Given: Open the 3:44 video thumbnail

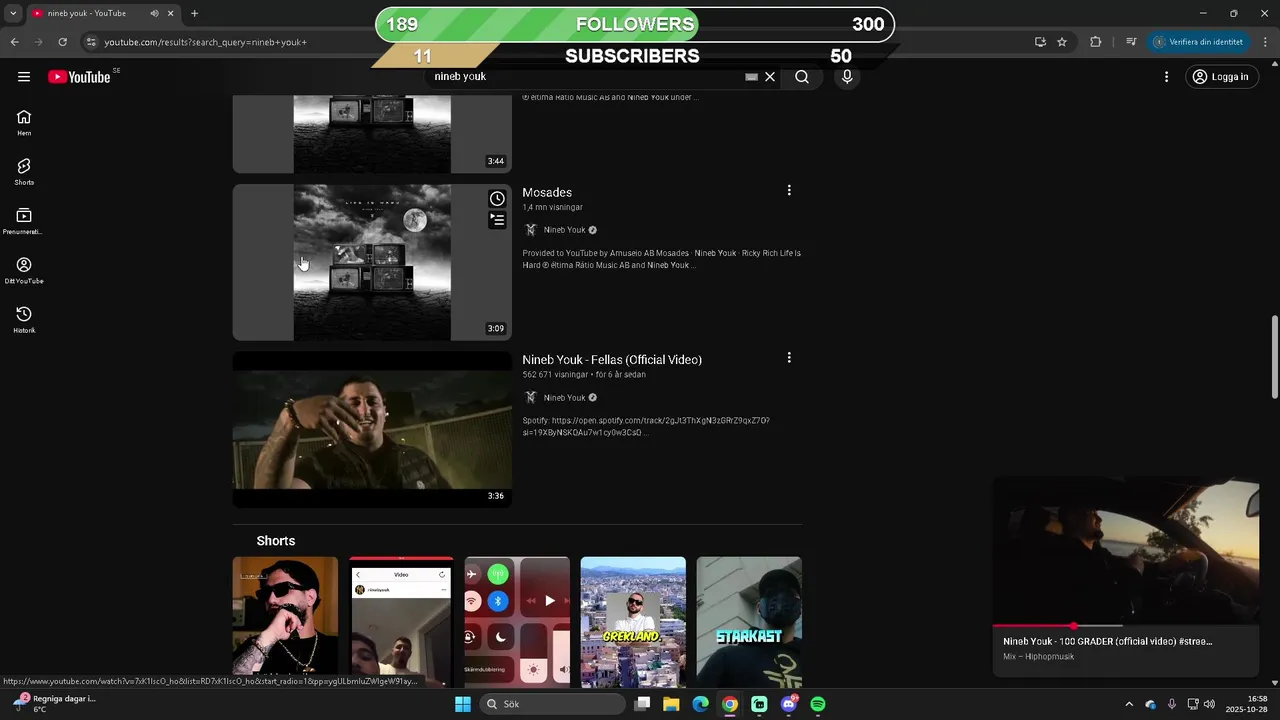Looking at the screenshot, I should (x=372, y=134).
